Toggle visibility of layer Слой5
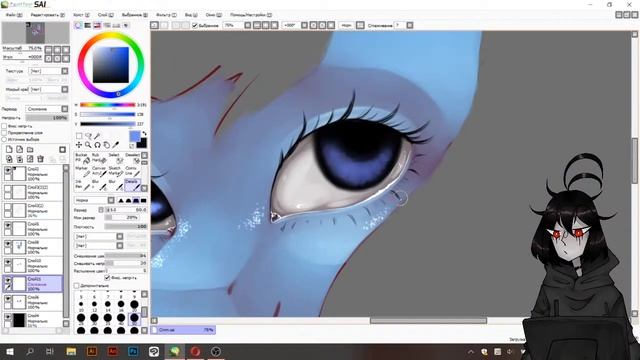Screen dimensions: 640x360 point(8,225)
